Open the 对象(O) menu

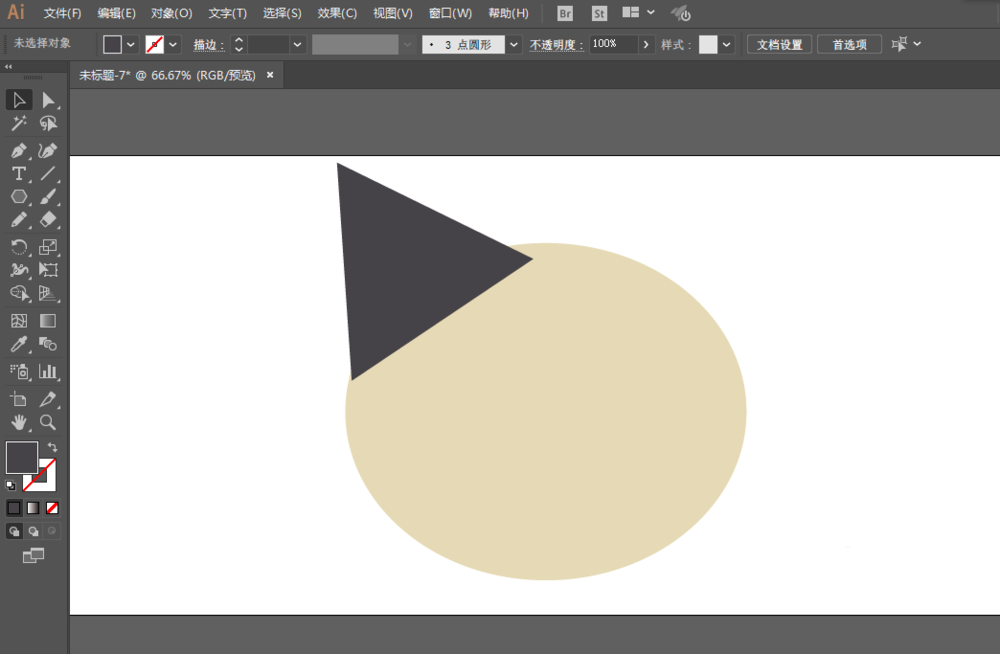click(172, 13)
